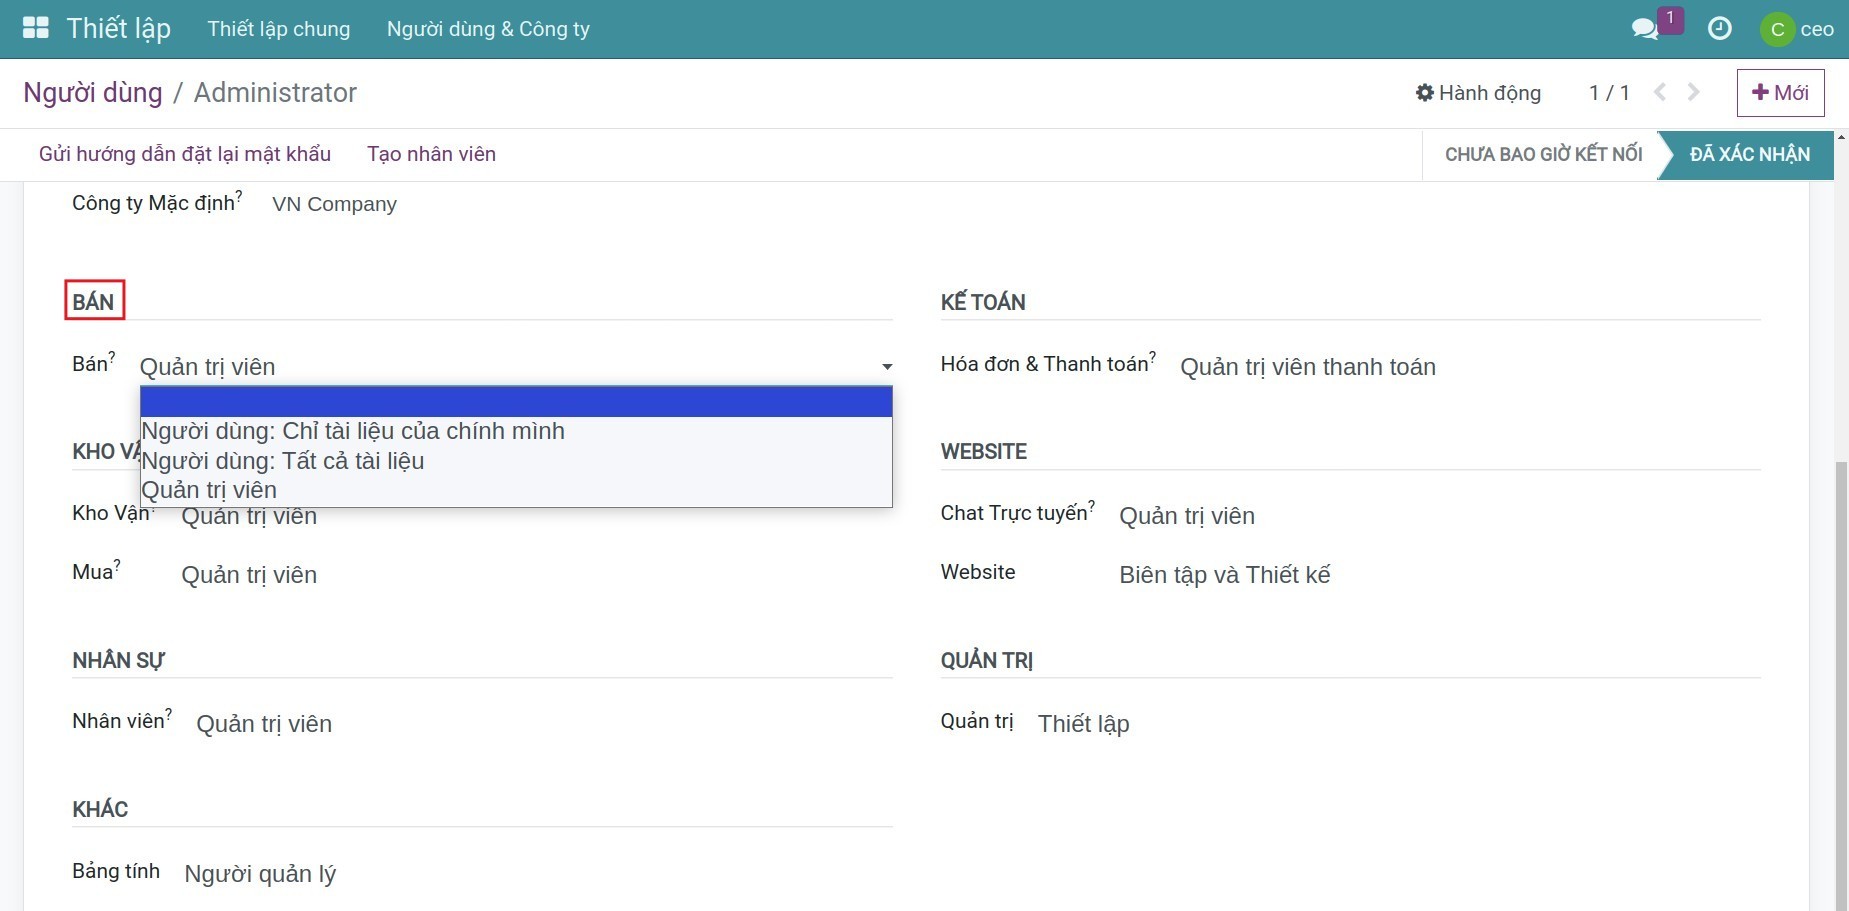The height and width of the screenshot is (911, 1849).
Task: Choose 'Quản trị viên' in dropdown list
Action: [209, 490]
